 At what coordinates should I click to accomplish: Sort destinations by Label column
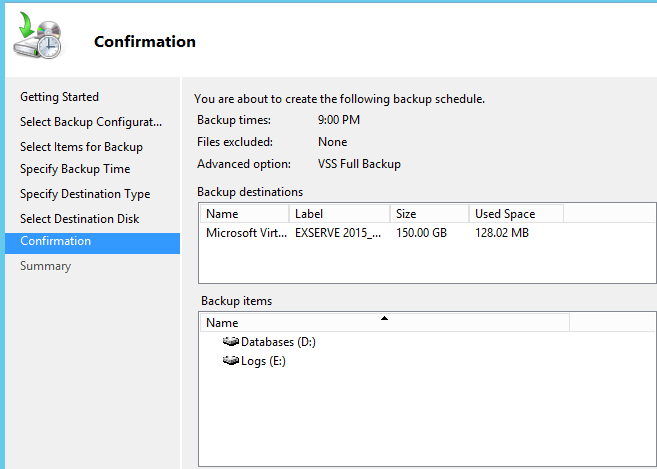[x=339, y=214]
